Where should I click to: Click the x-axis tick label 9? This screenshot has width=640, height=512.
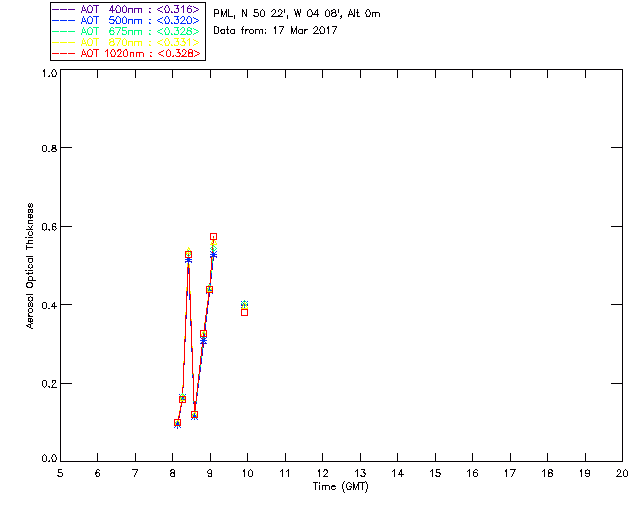[x=210, y=473]
